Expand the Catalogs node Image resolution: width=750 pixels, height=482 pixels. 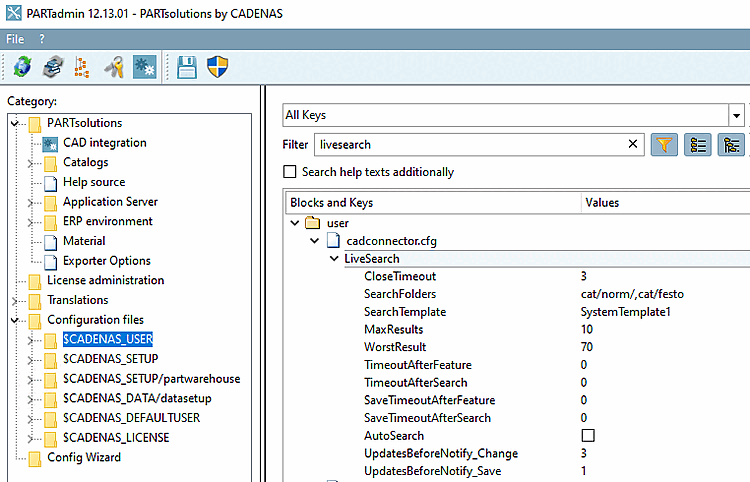pos(30,163)
